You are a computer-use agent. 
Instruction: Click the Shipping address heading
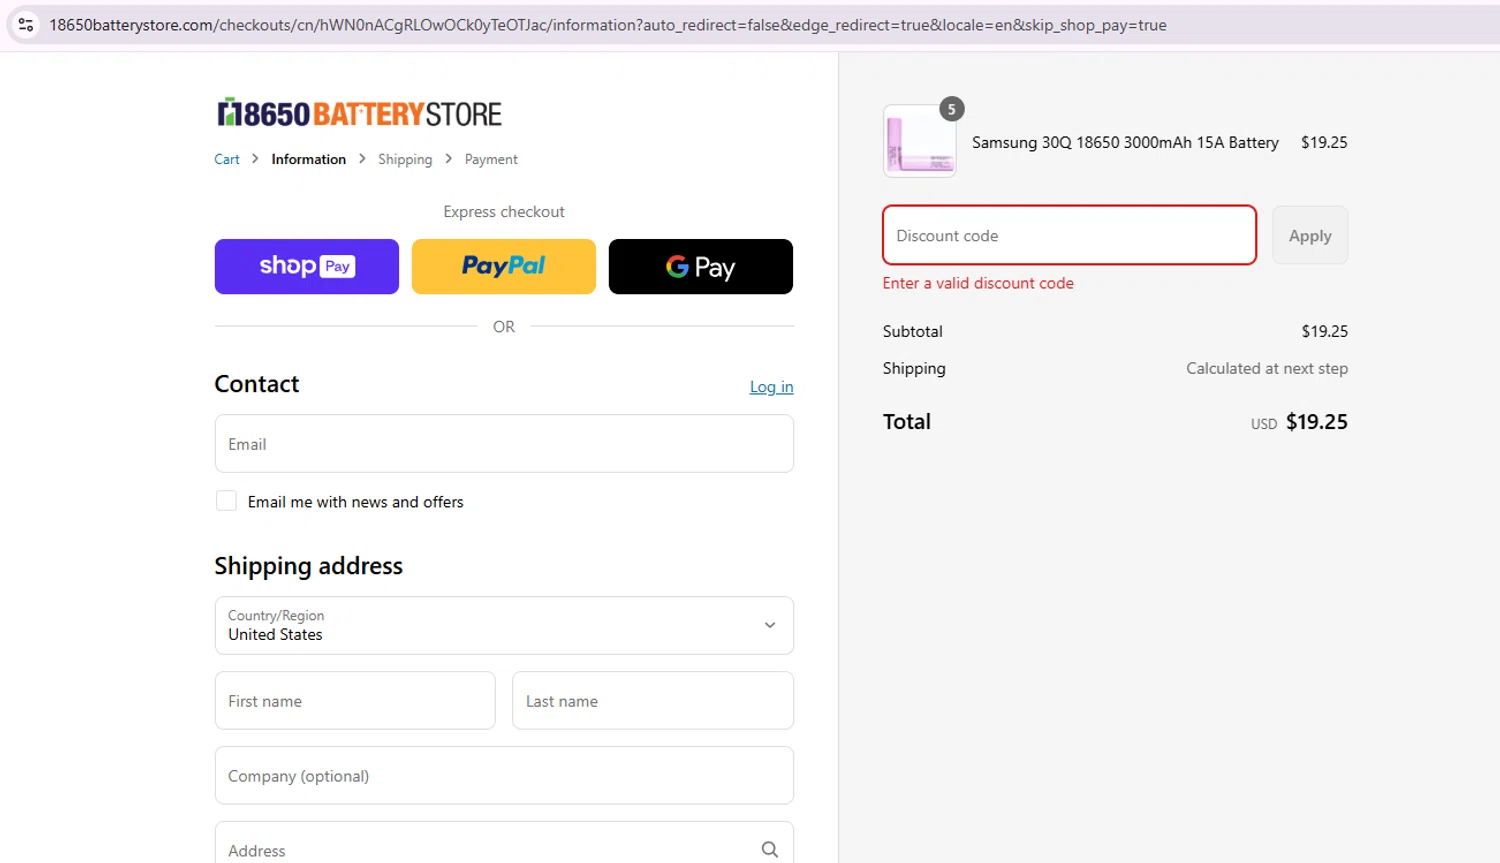(309, 566)
